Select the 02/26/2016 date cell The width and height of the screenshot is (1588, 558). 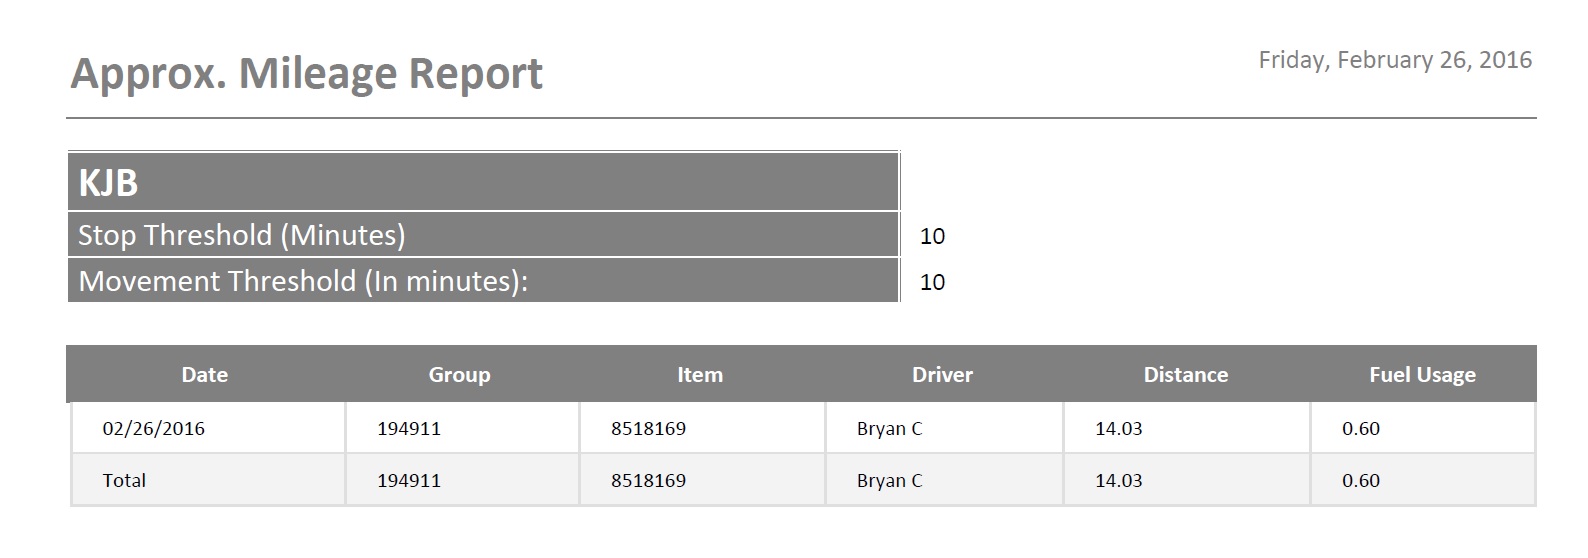(x=154, y=429)
